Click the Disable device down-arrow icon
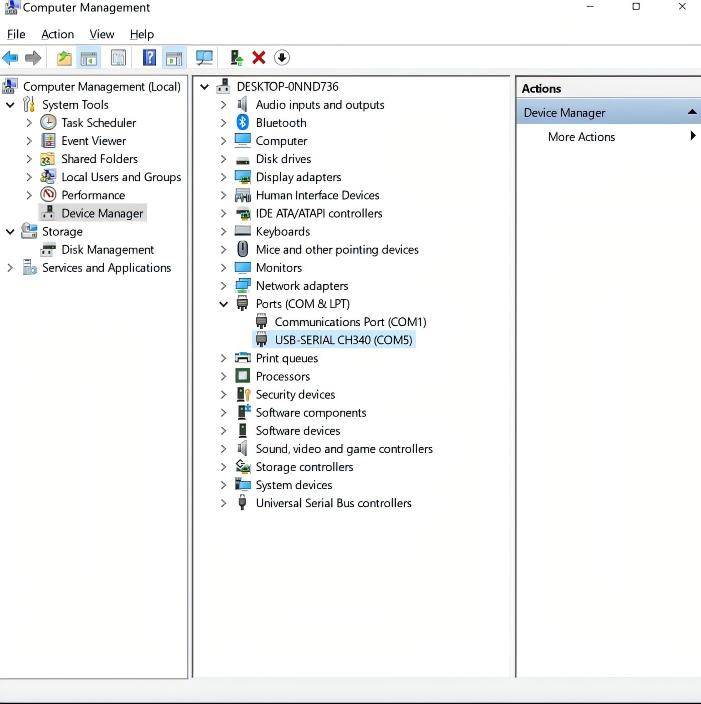Image resolution: width=701 pixels, height=704 pixels. click(x=282, y=58)
